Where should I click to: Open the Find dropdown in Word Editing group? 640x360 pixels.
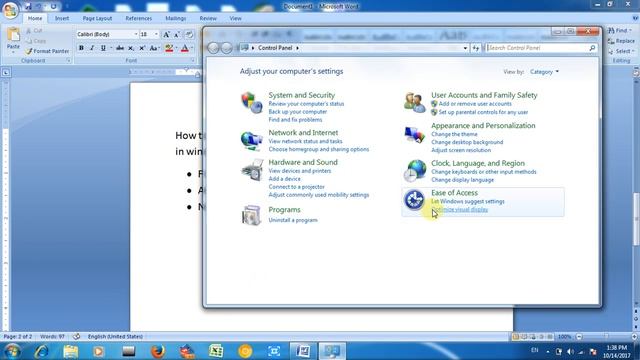tap(620, 31)
